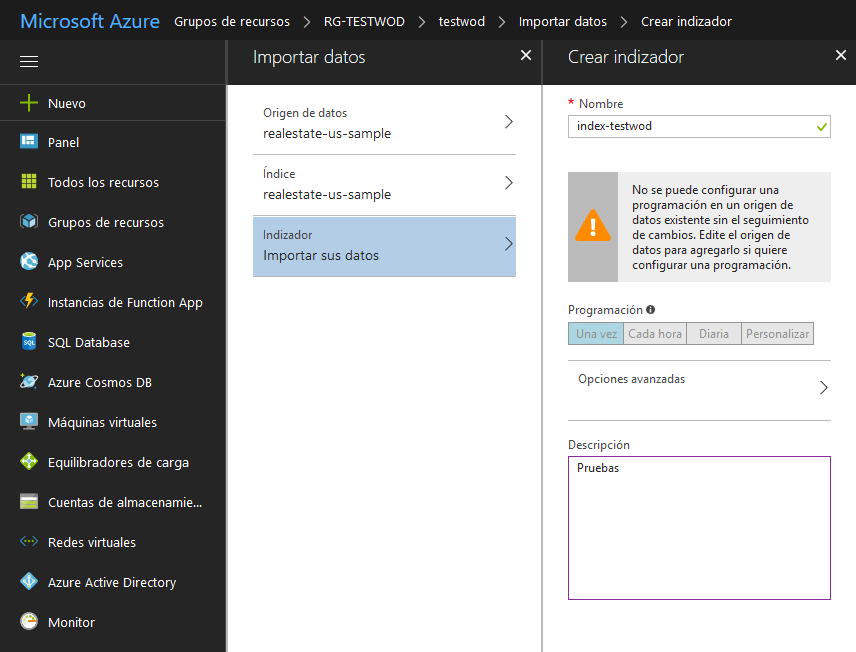Open Azure Cosmos DB icon
Image resolution: width=856 pixels, height=652 pixels.
click(29, 382)
